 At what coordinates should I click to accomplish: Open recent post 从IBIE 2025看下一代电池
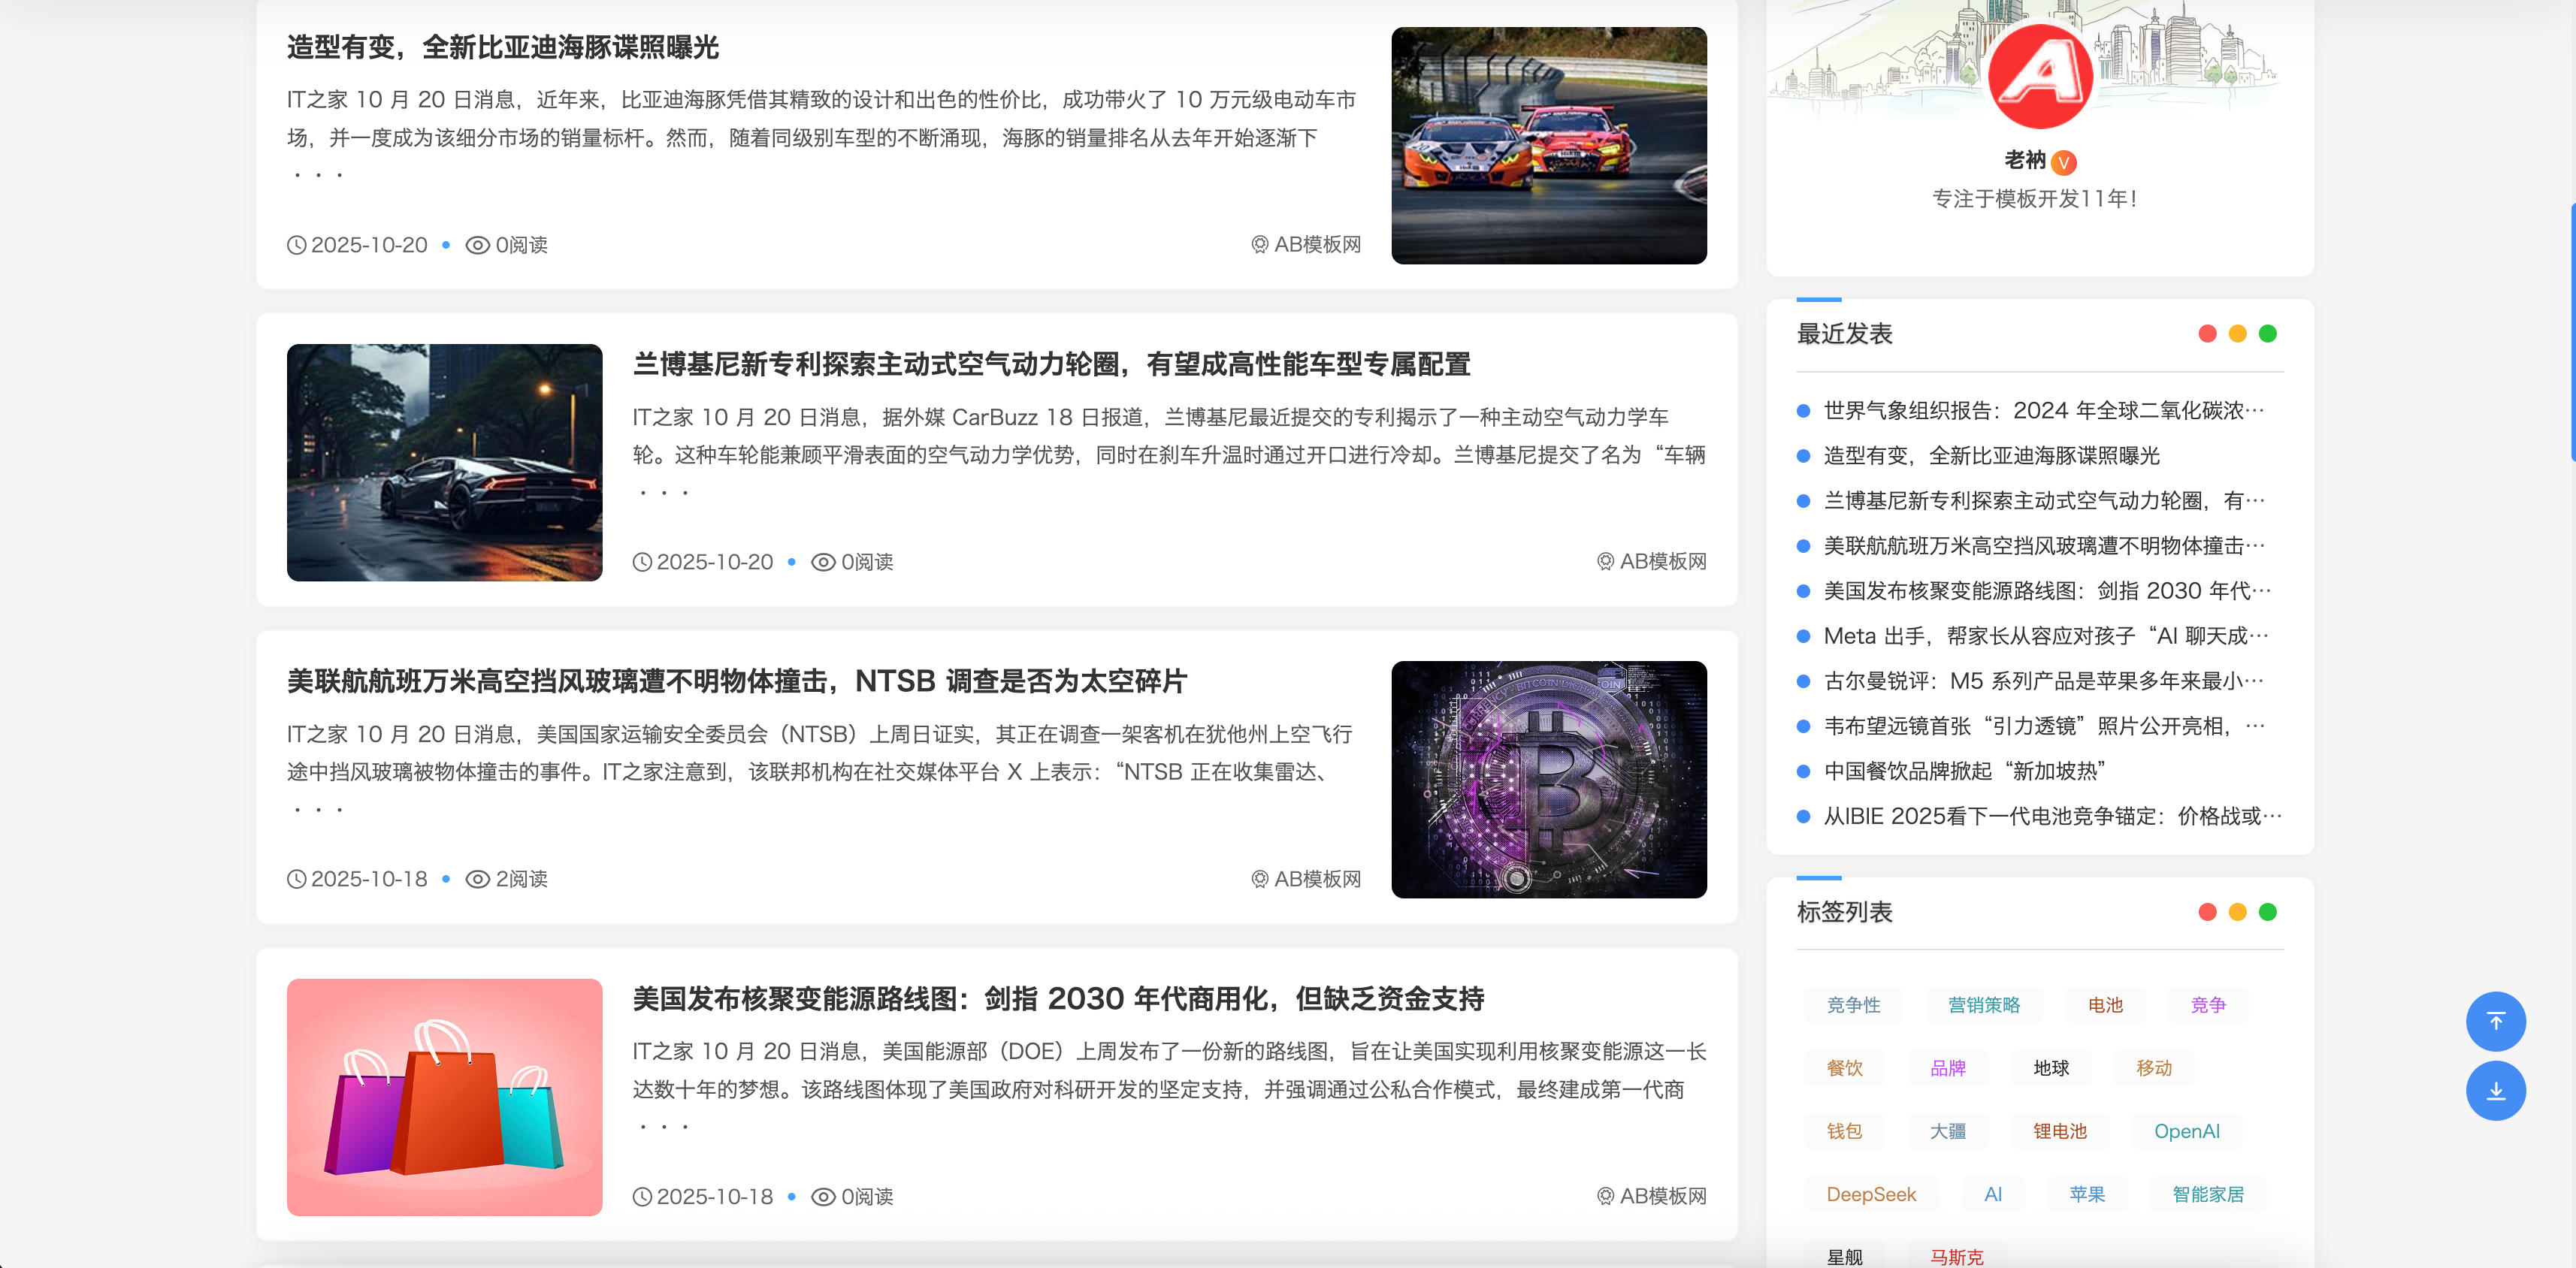coord(2052,816)
